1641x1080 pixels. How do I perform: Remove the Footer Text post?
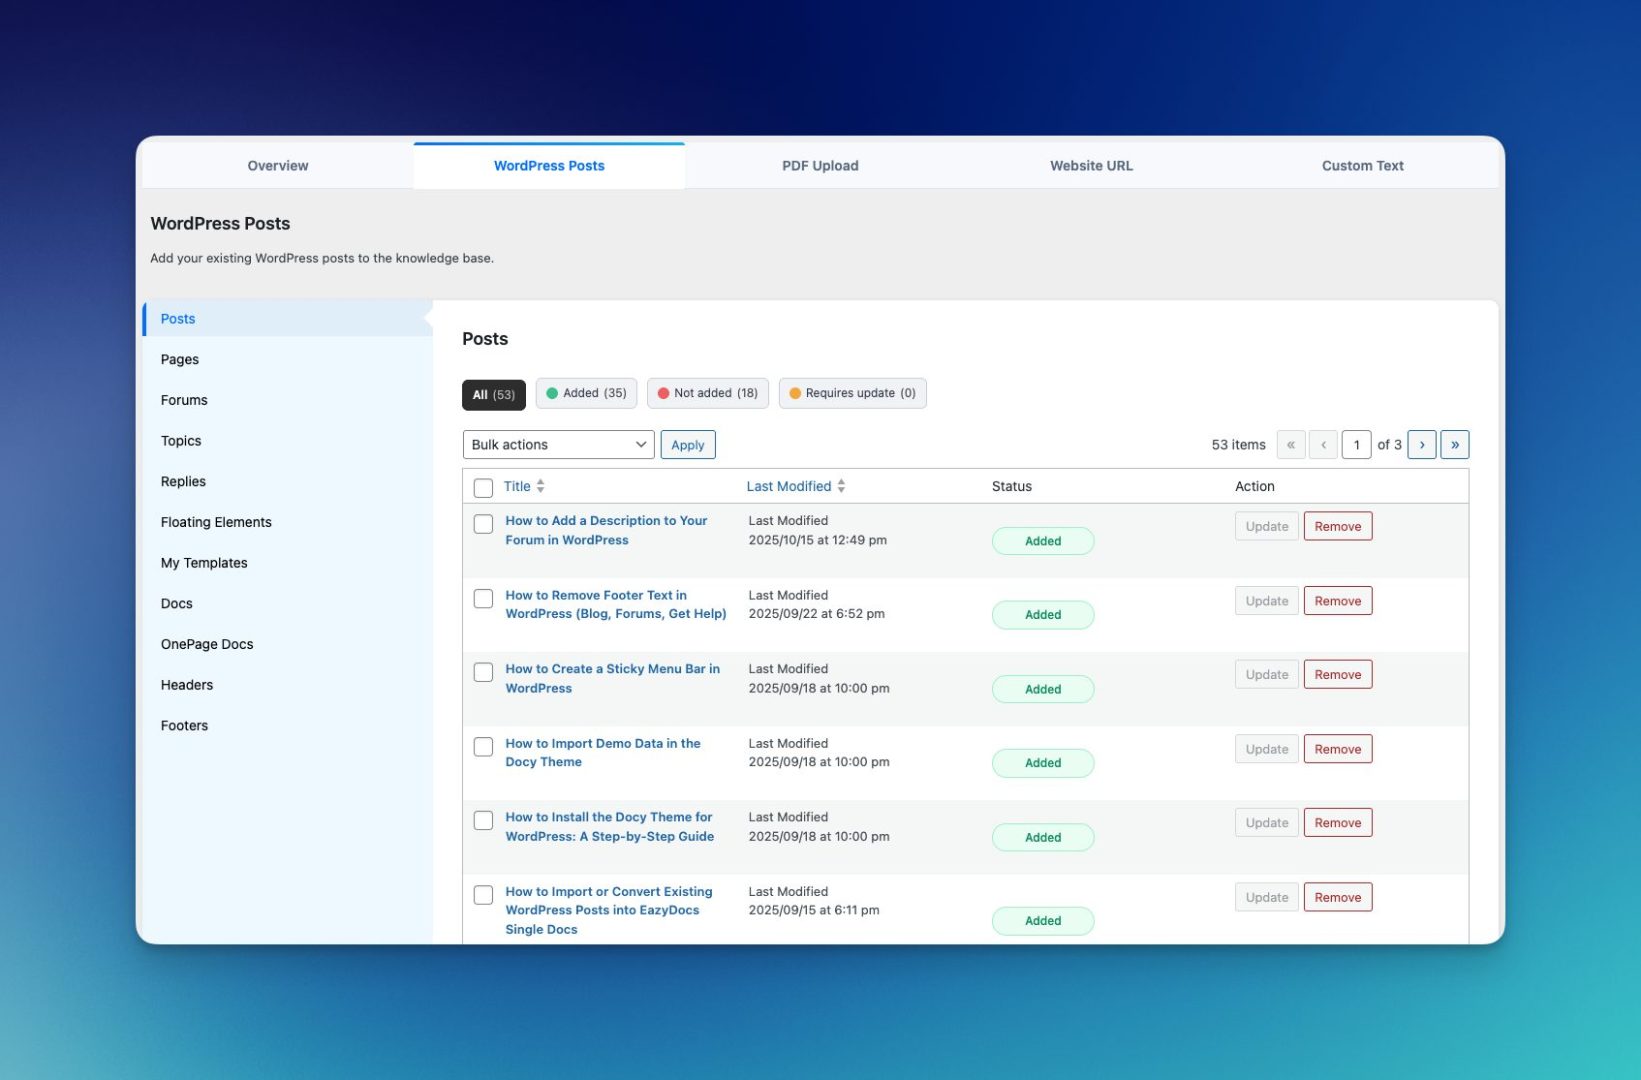(1337, 601)
